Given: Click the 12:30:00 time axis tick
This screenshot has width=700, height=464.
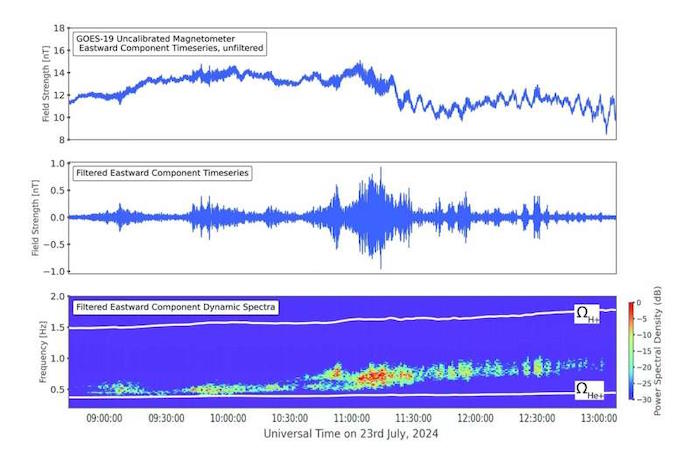Looking at the screenshot, I should tap(537, 418).
